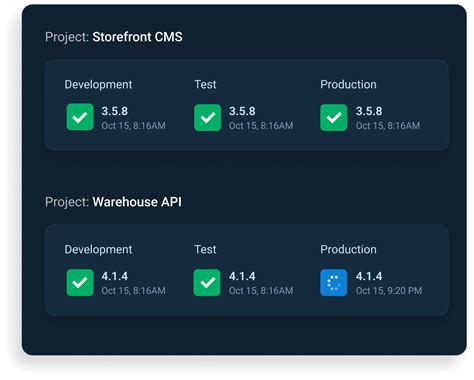
Task: Select Test label under Warehouse API
Action: point(205,249)
